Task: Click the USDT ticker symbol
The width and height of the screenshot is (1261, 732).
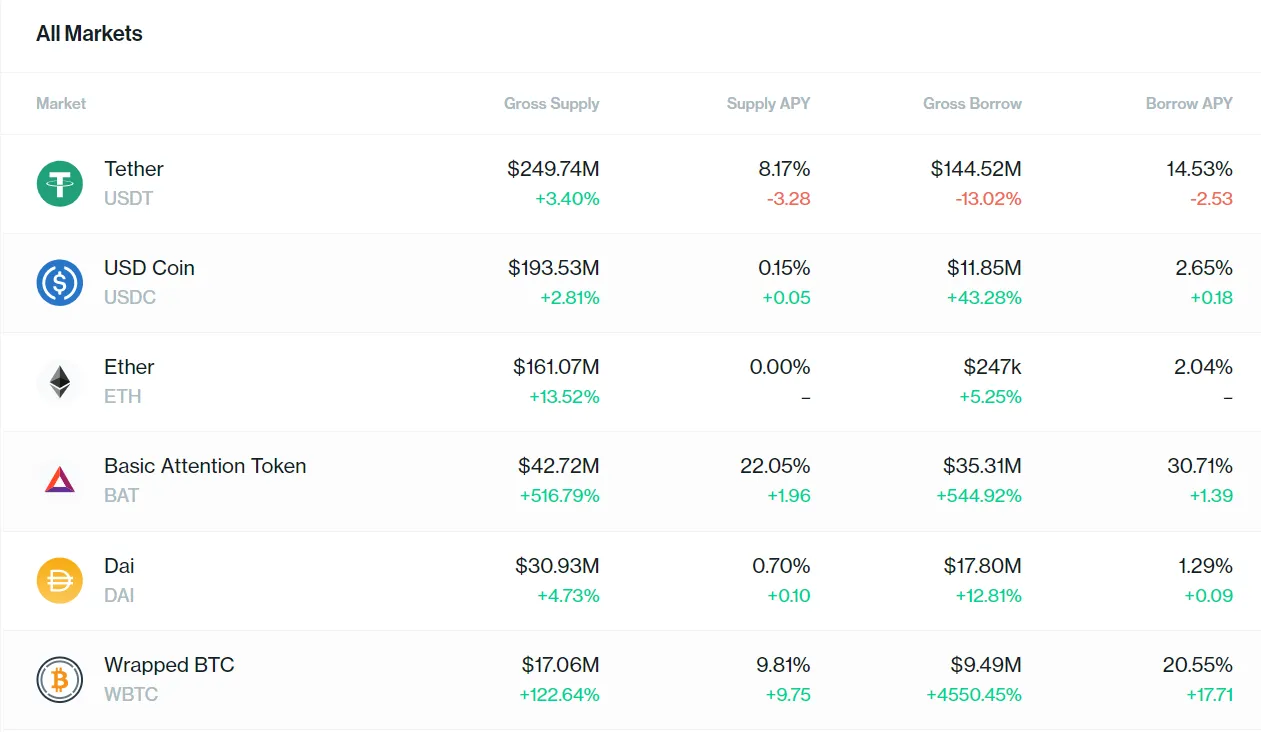Action: pos(128,198)
